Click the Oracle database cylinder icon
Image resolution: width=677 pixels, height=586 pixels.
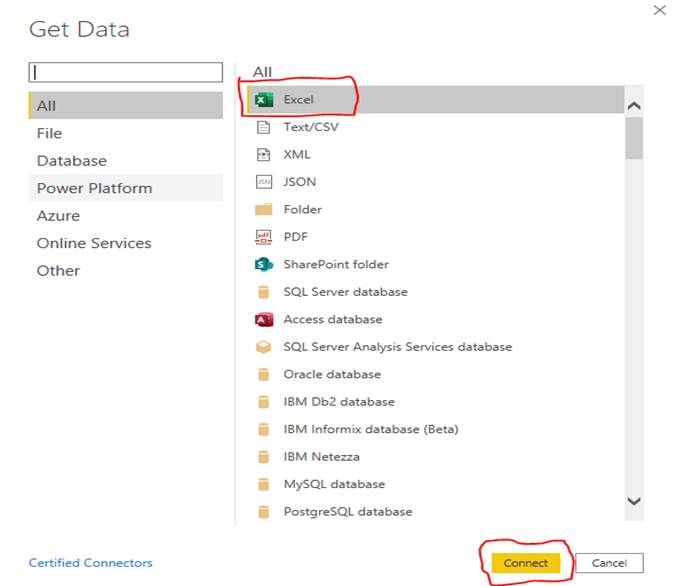263,374
